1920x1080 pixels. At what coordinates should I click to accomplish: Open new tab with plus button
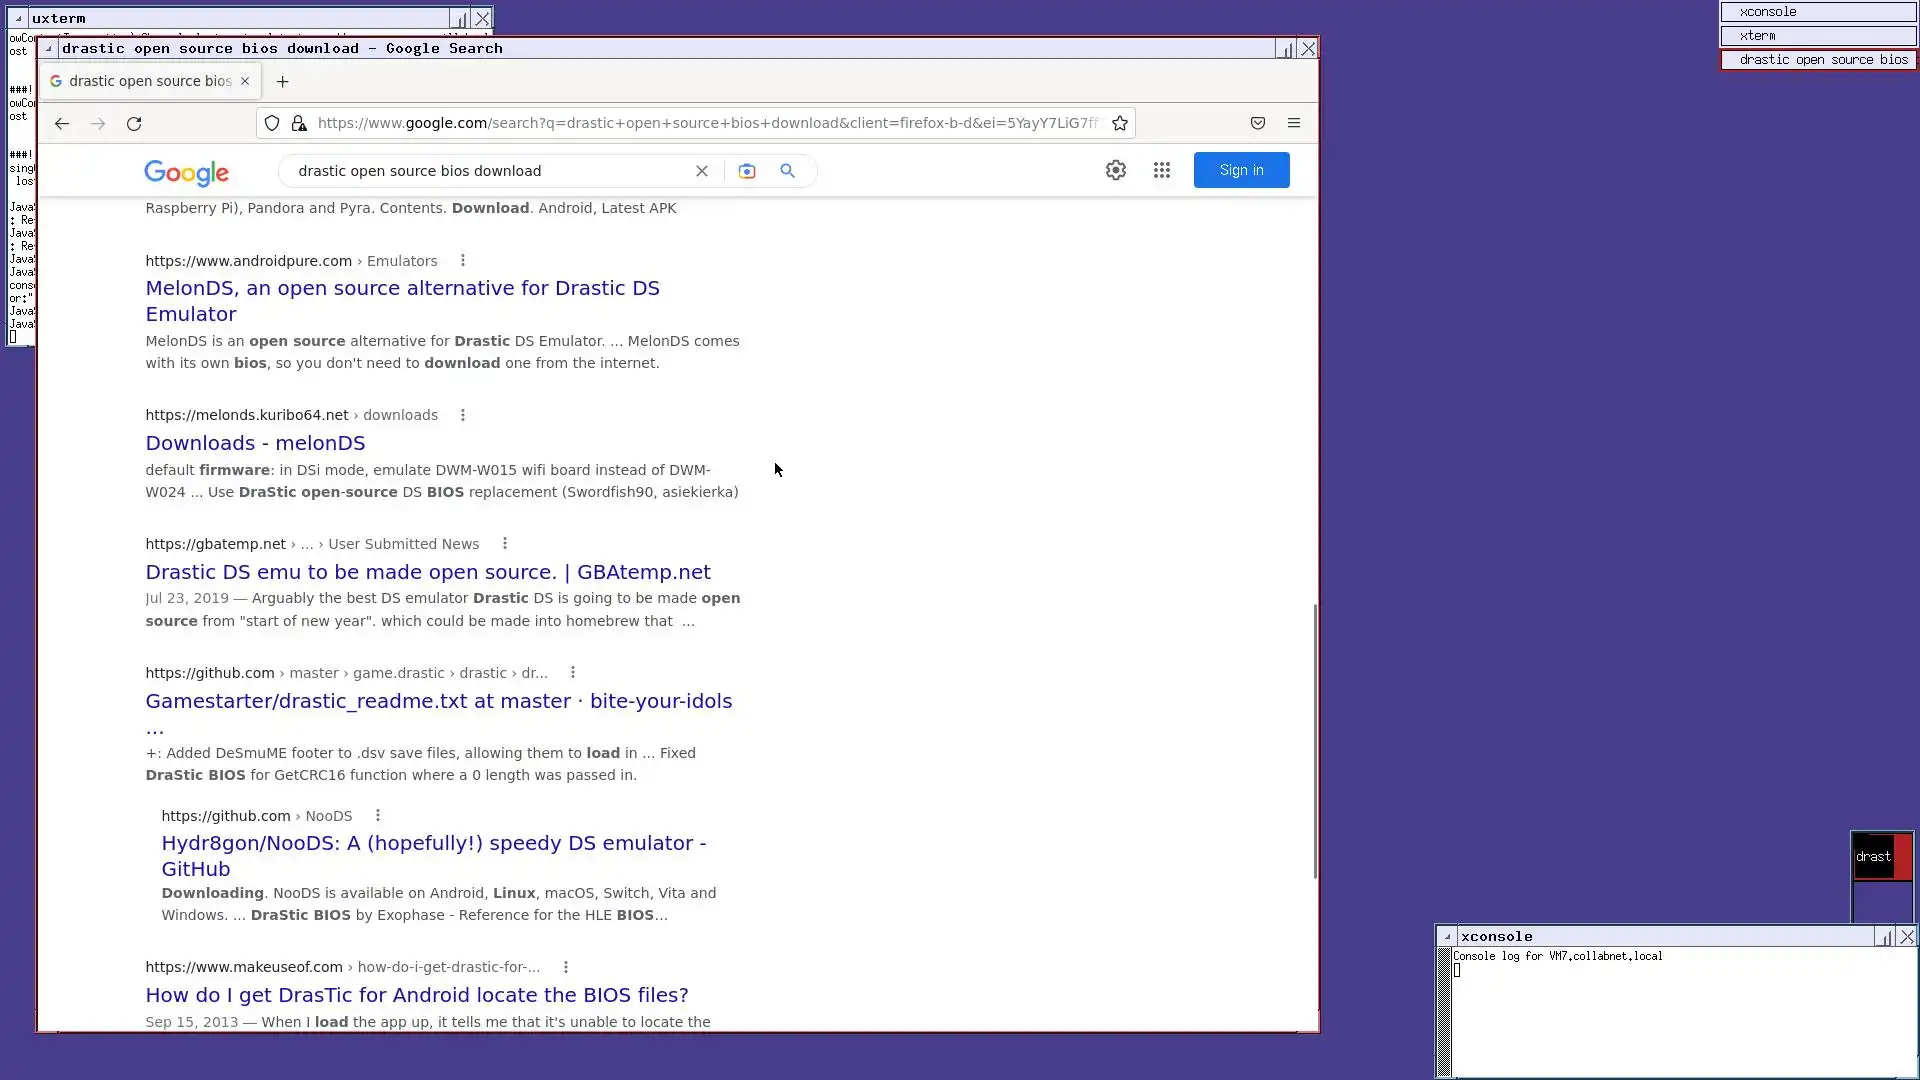tap(282, 82)
